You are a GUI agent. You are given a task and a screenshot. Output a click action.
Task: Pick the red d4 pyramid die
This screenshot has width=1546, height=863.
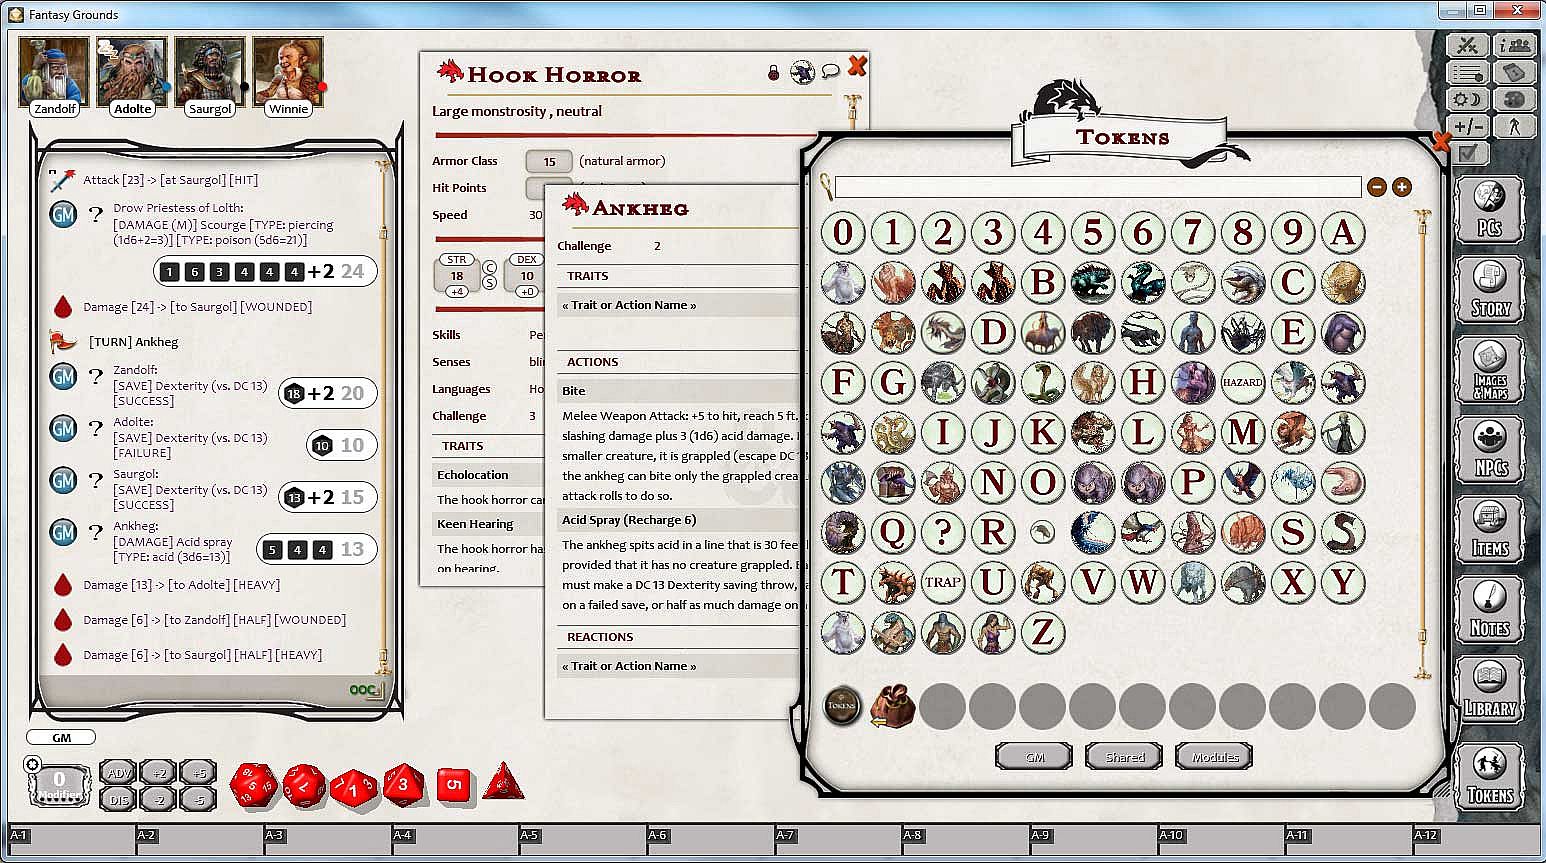coord(503,782)
